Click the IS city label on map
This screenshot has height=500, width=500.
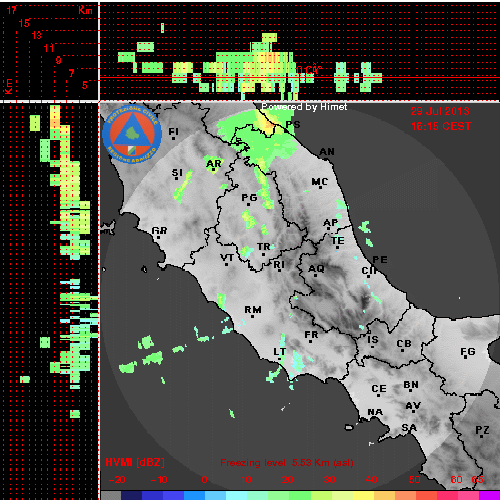point(373,340)
